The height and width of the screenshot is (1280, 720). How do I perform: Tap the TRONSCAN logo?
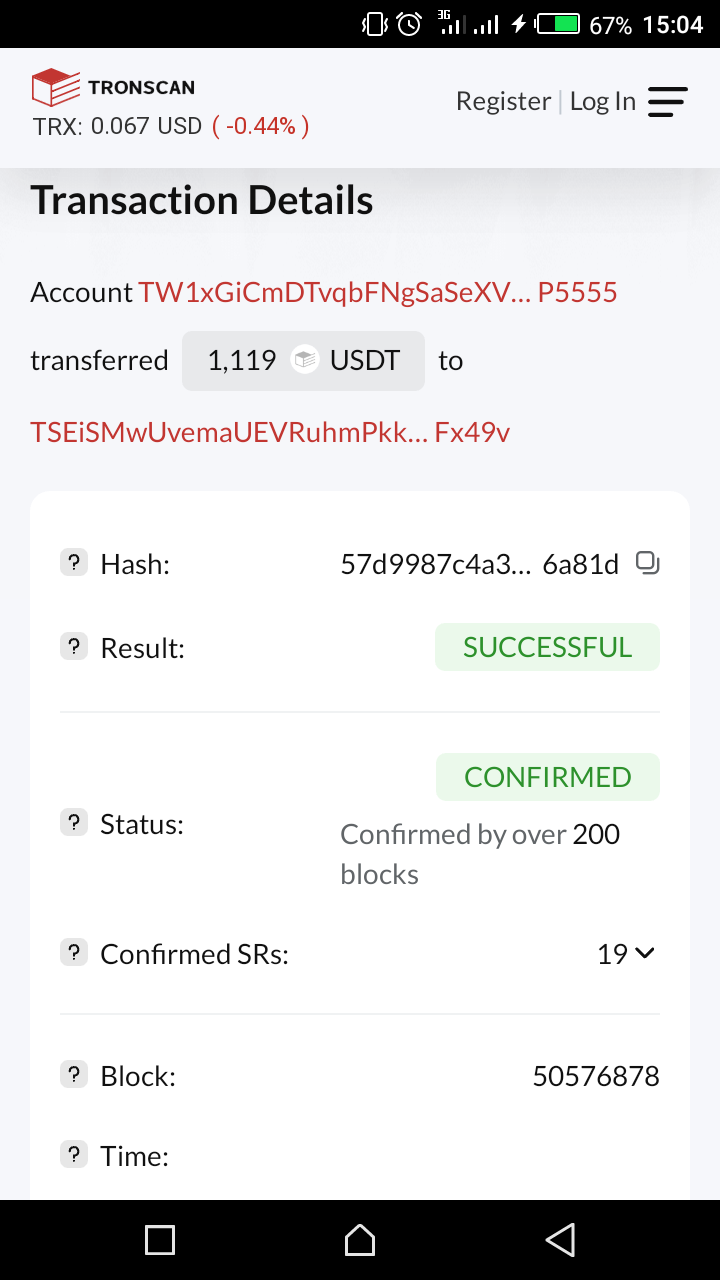(x=113, y=87)
